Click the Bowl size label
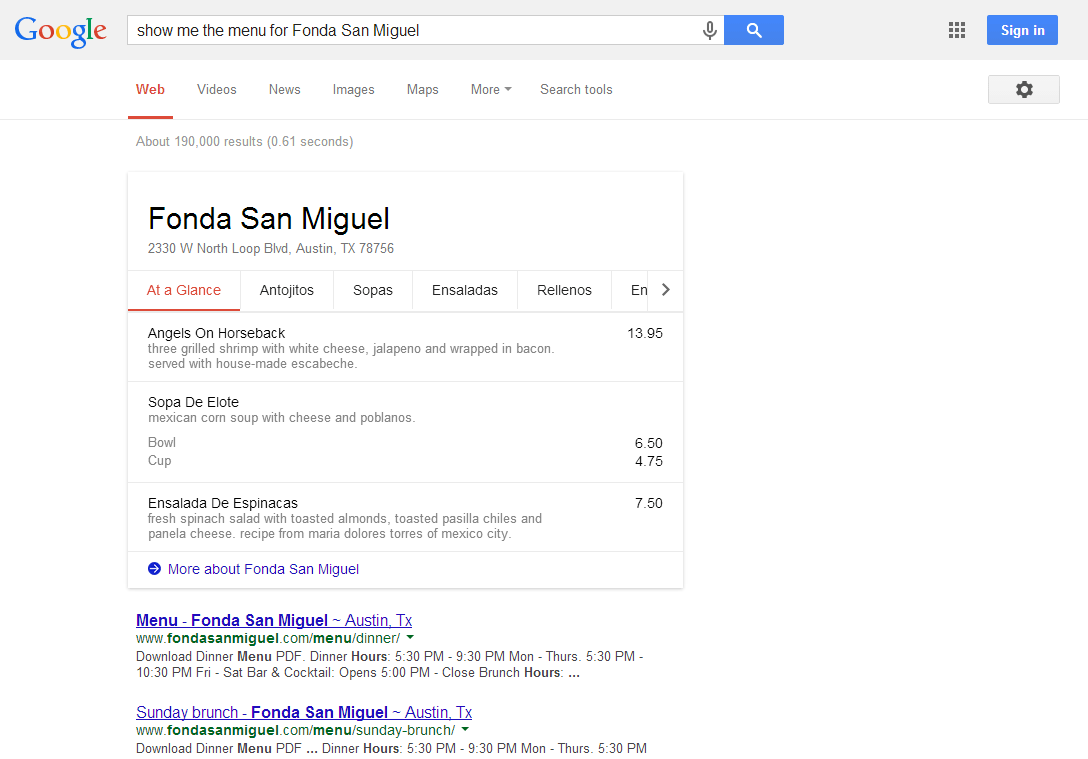Screen dimensions: 1088x759 pos(162,443)
